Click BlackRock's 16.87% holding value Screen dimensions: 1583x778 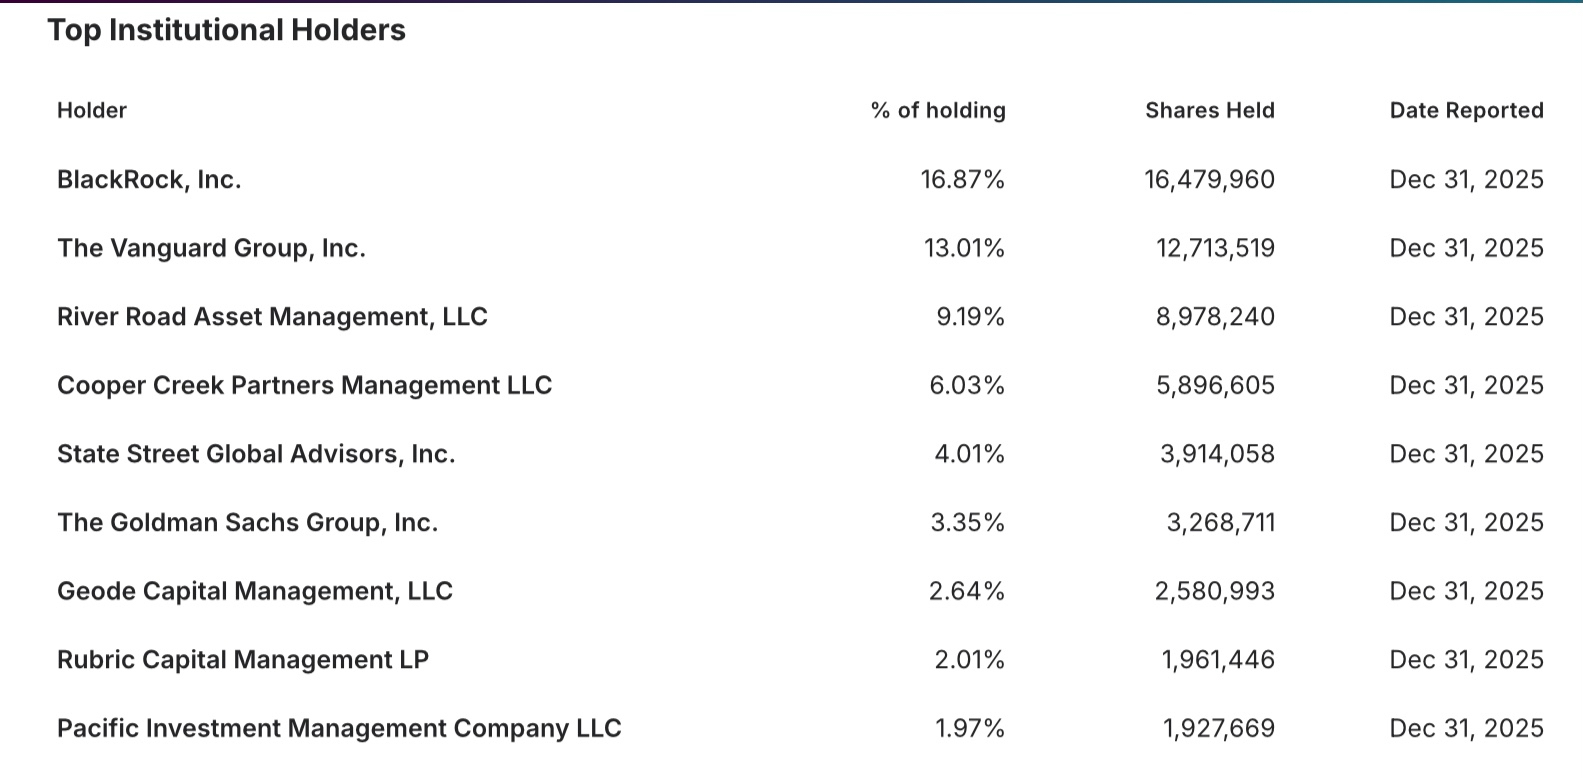[962, 180]
